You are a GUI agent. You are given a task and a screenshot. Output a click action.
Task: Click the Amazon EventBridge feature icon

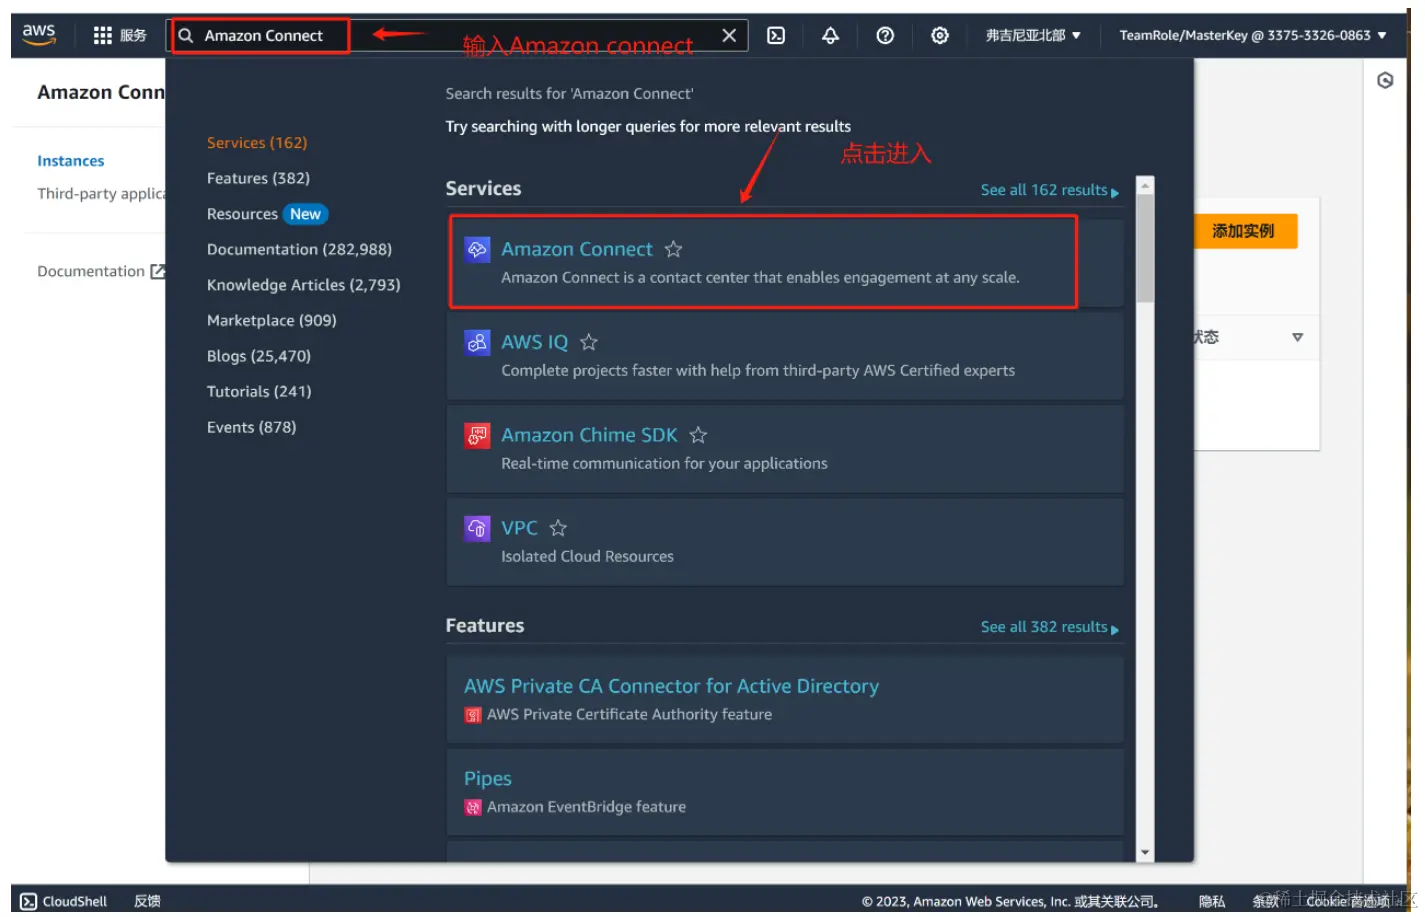pos(473,807)
